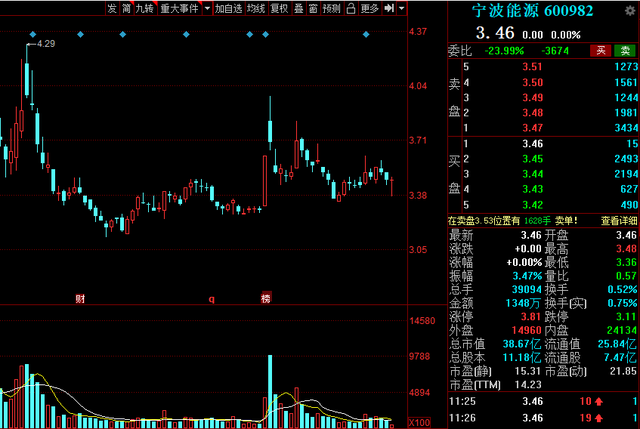Click the 市盈(TTM) value 14.23

tap(528, 385)
